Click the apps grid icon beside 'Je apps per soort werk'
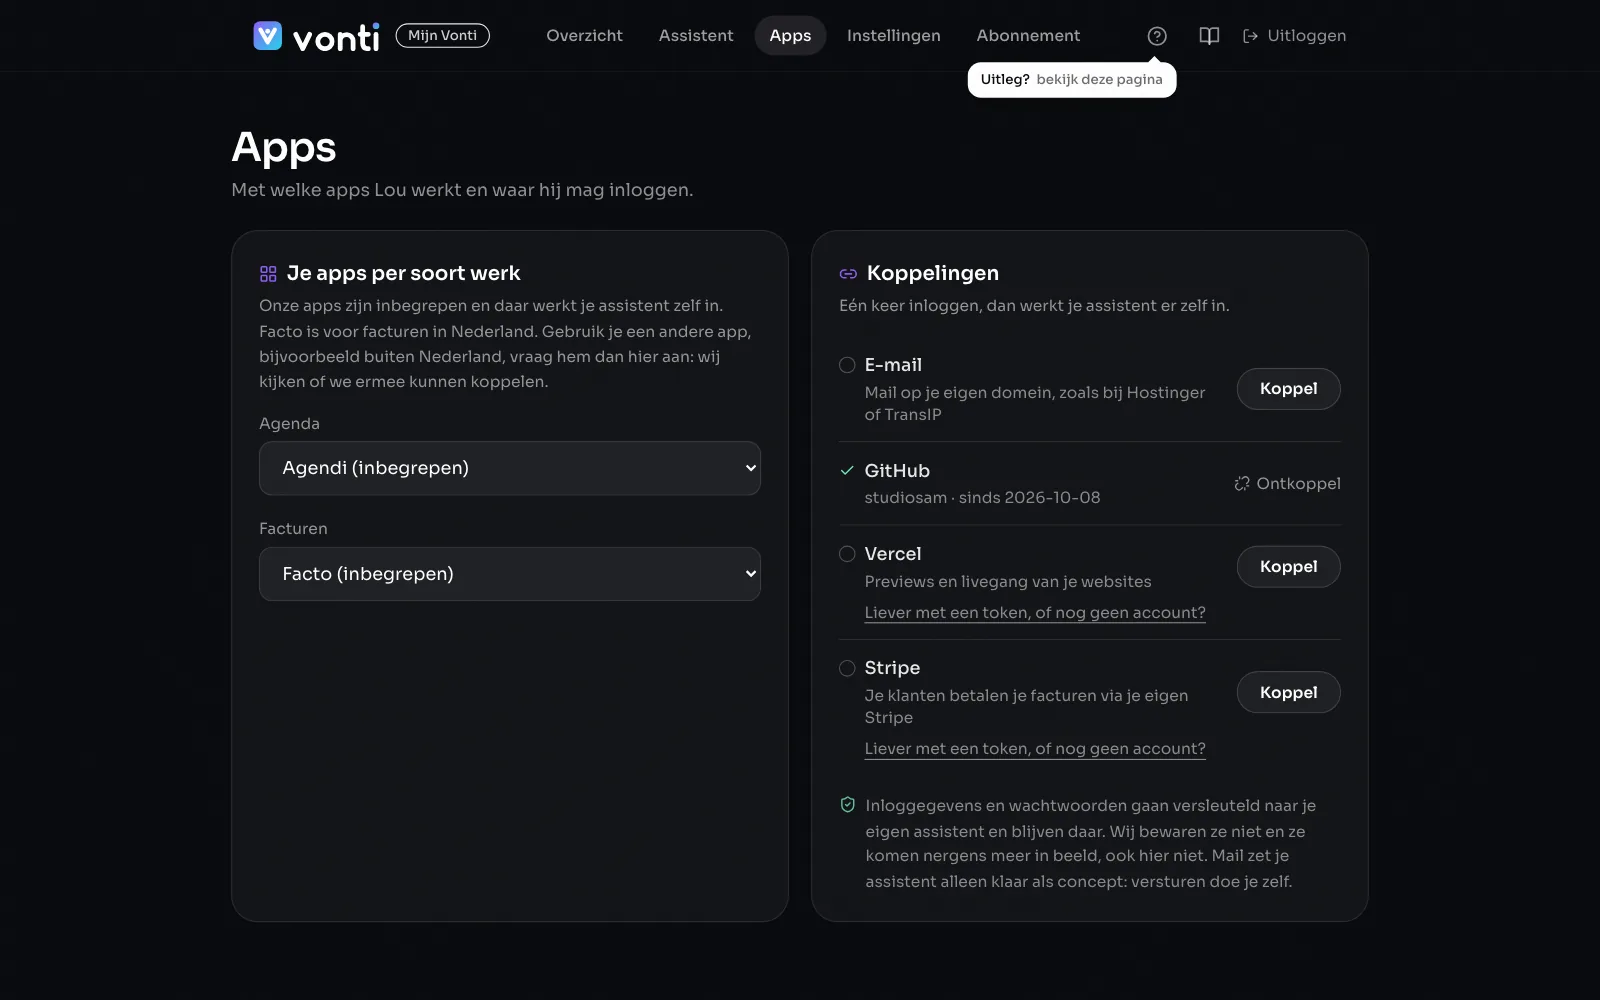Image resolution: width=1600 pixels, height=1000 pixels. [x=268, y=274]
